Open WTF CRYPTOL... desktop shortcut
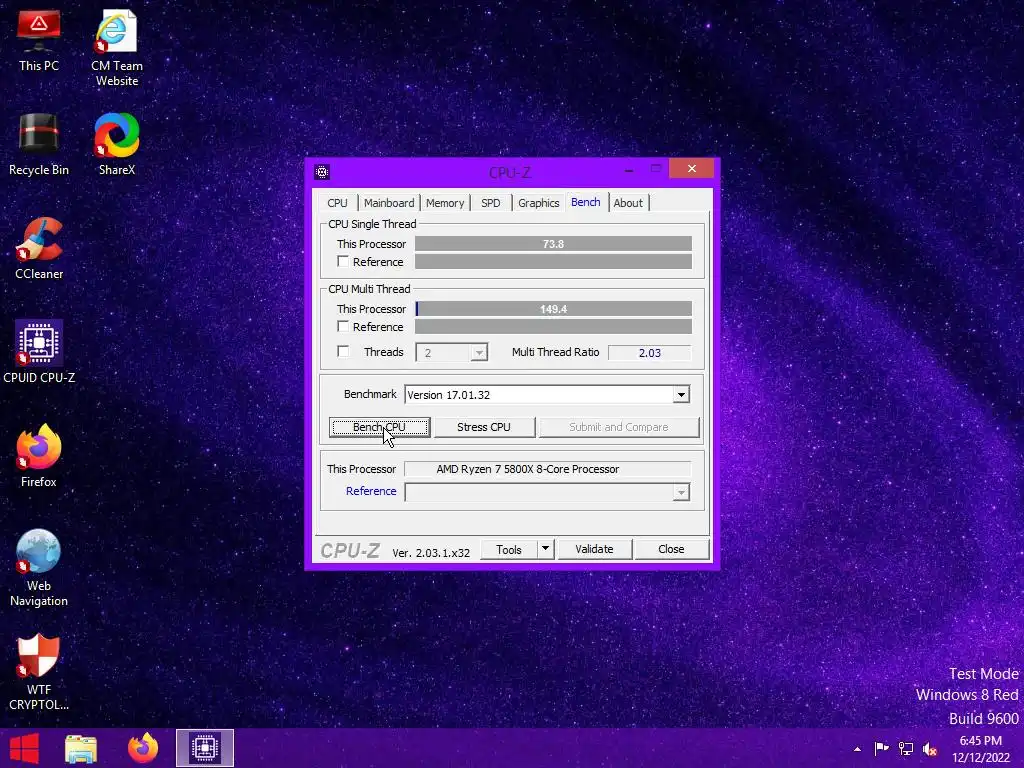Viewport: 1024px width, 768px height. point(39,672)
